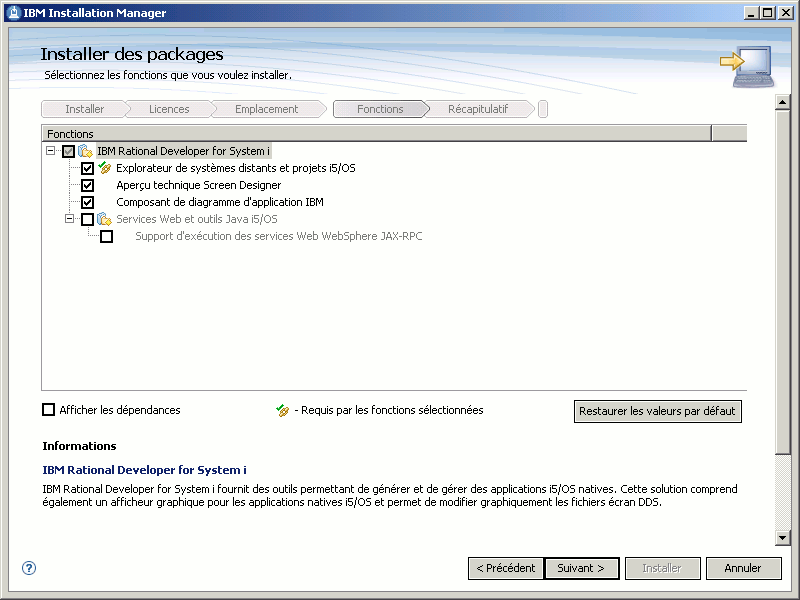Select the Fonctions wizard step
This screenshot has width=800, height=600.
coord(380,109)
